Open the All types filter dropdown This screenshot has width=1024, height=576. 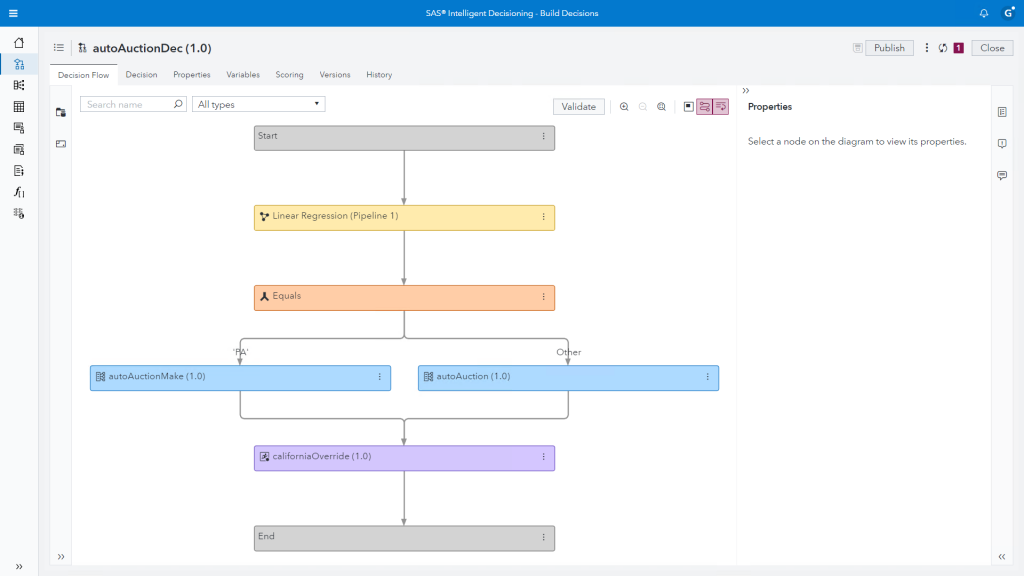pyautogui.click(x=258, y=104)
